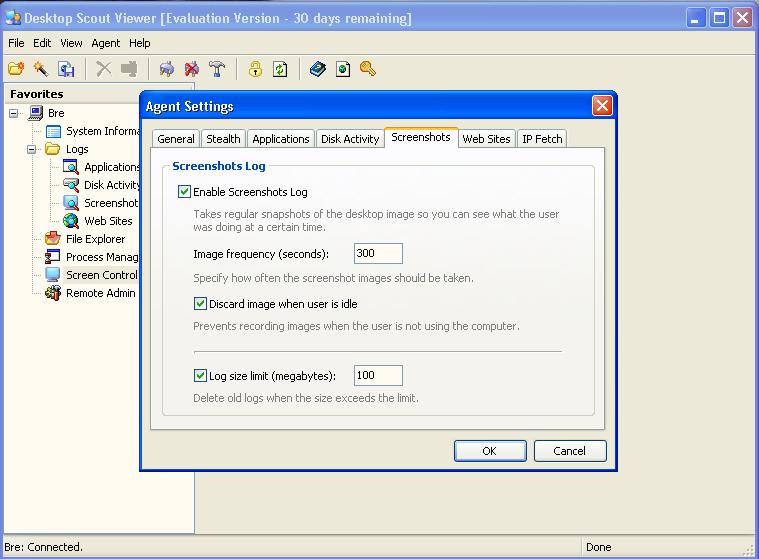Click the Web Sites globe icon in tree
Image resolution: width=759 pixels, height=559 pixels.
tap(71, 221)
